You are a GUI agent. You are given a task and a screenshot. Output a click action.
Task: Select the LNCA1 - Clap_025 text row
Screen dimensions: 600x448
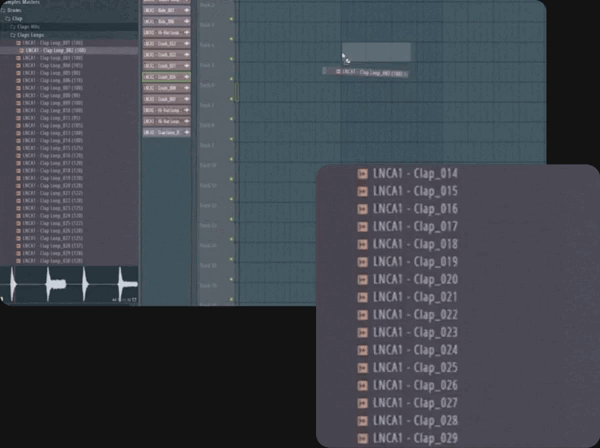click(415, 368)
